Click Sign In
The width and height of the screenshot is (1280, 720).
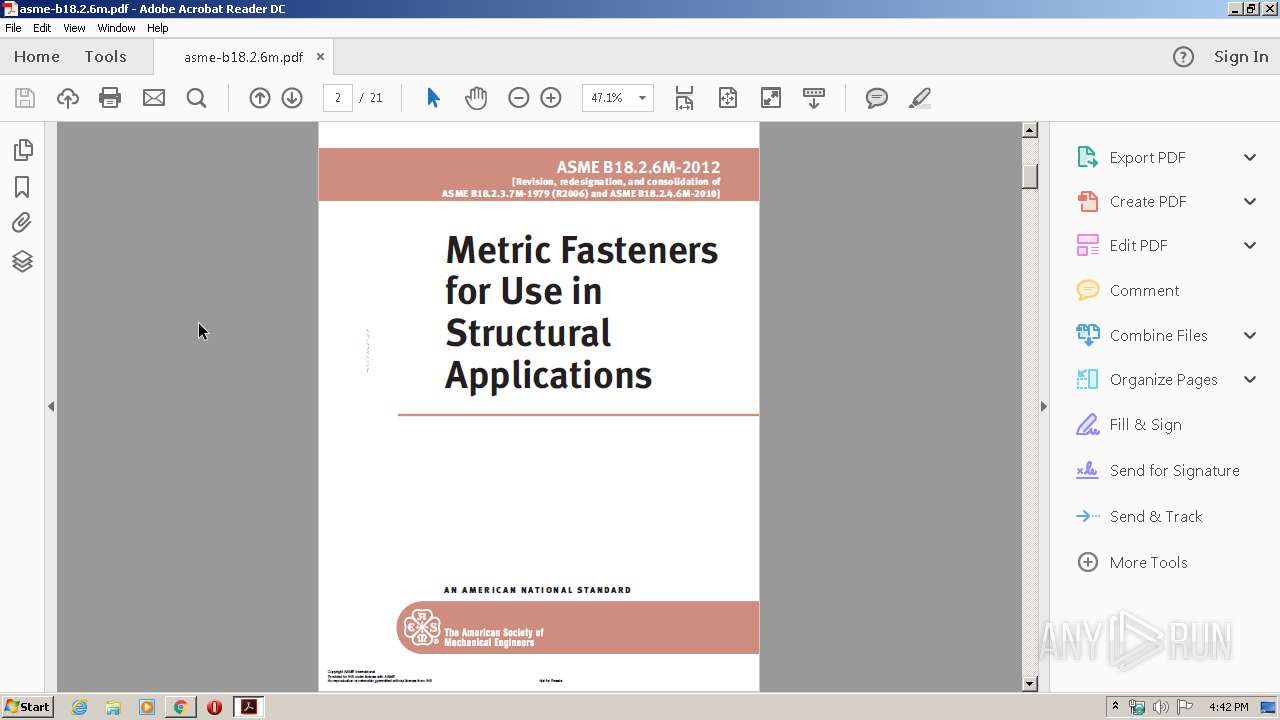tap(1241, 57)
